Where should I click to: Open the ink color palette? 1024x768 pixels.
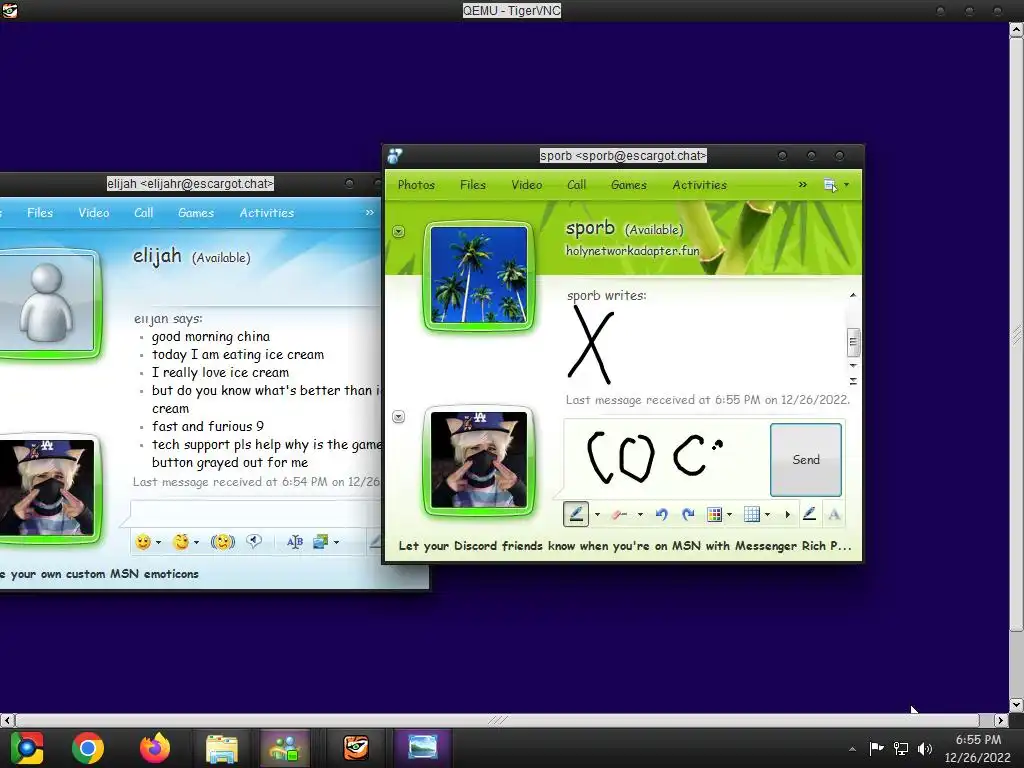714,515
